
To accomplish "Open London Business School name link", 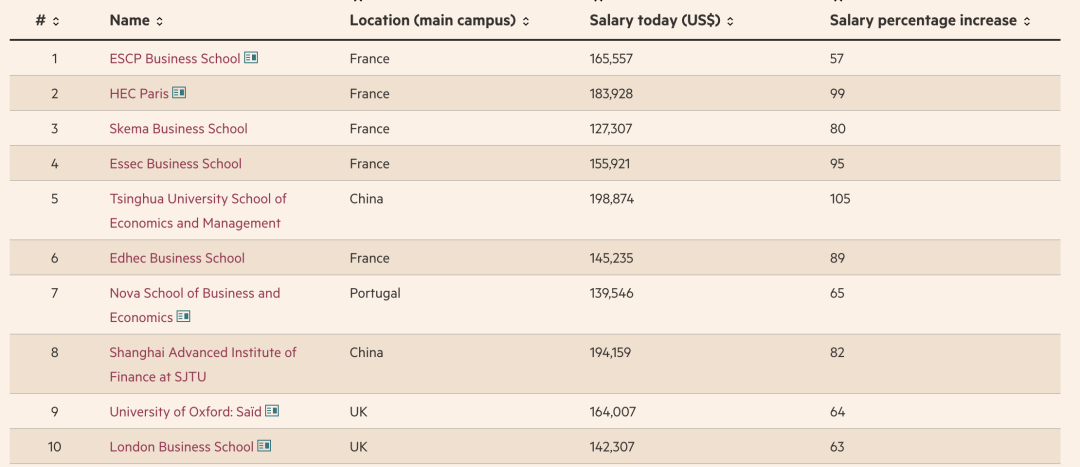I will [182, 447].
